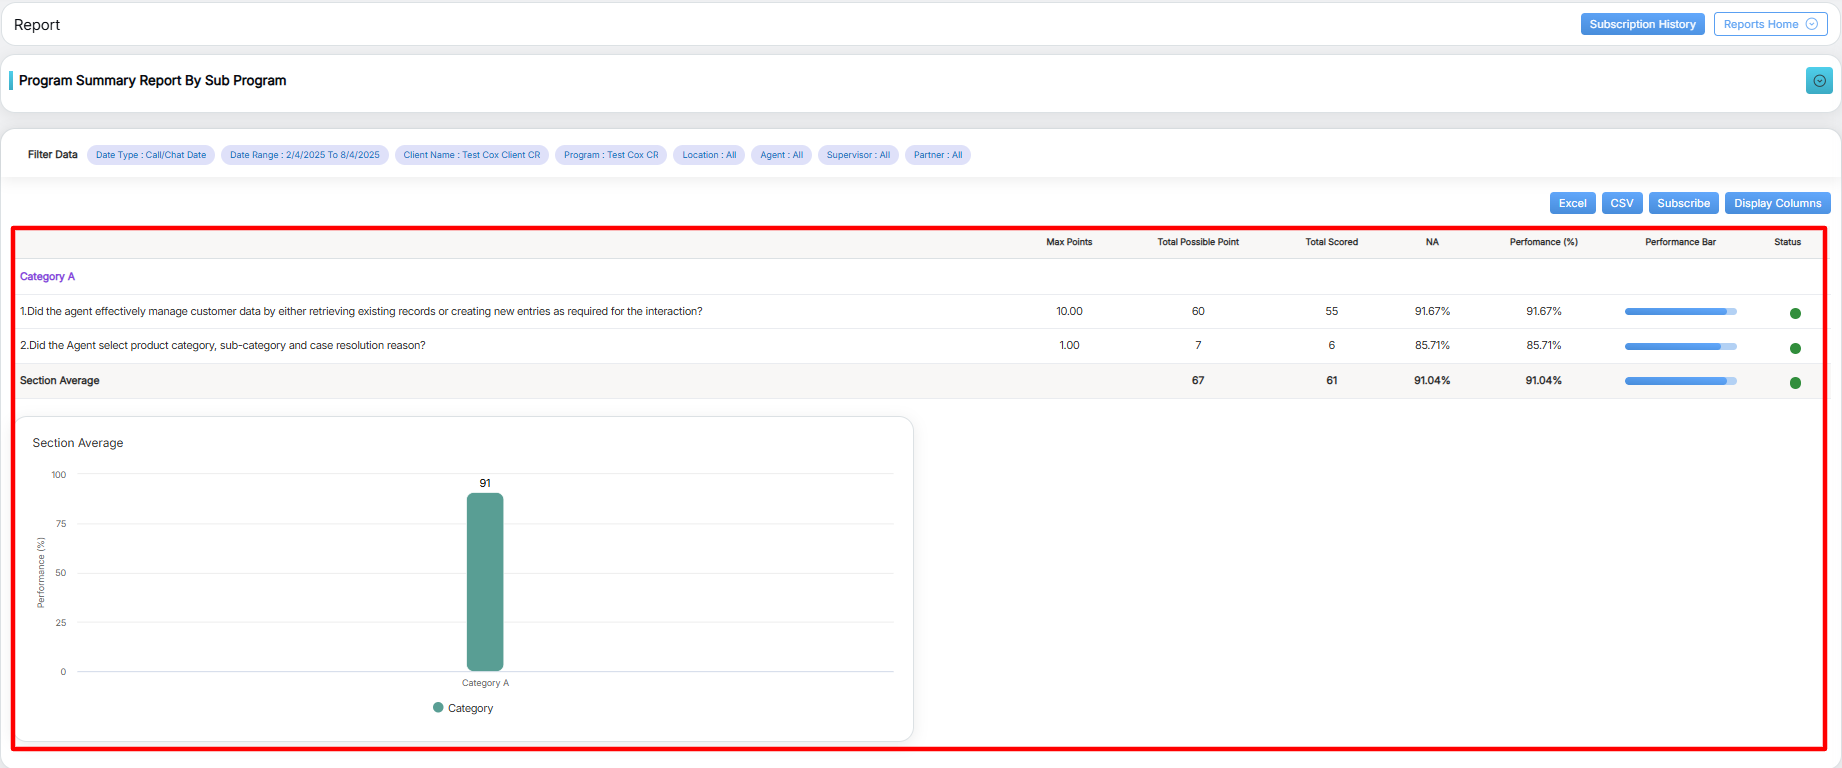Screen dimensions: 1842x768
Task: Open the Reports Home dropdown
Action: 1770,24
